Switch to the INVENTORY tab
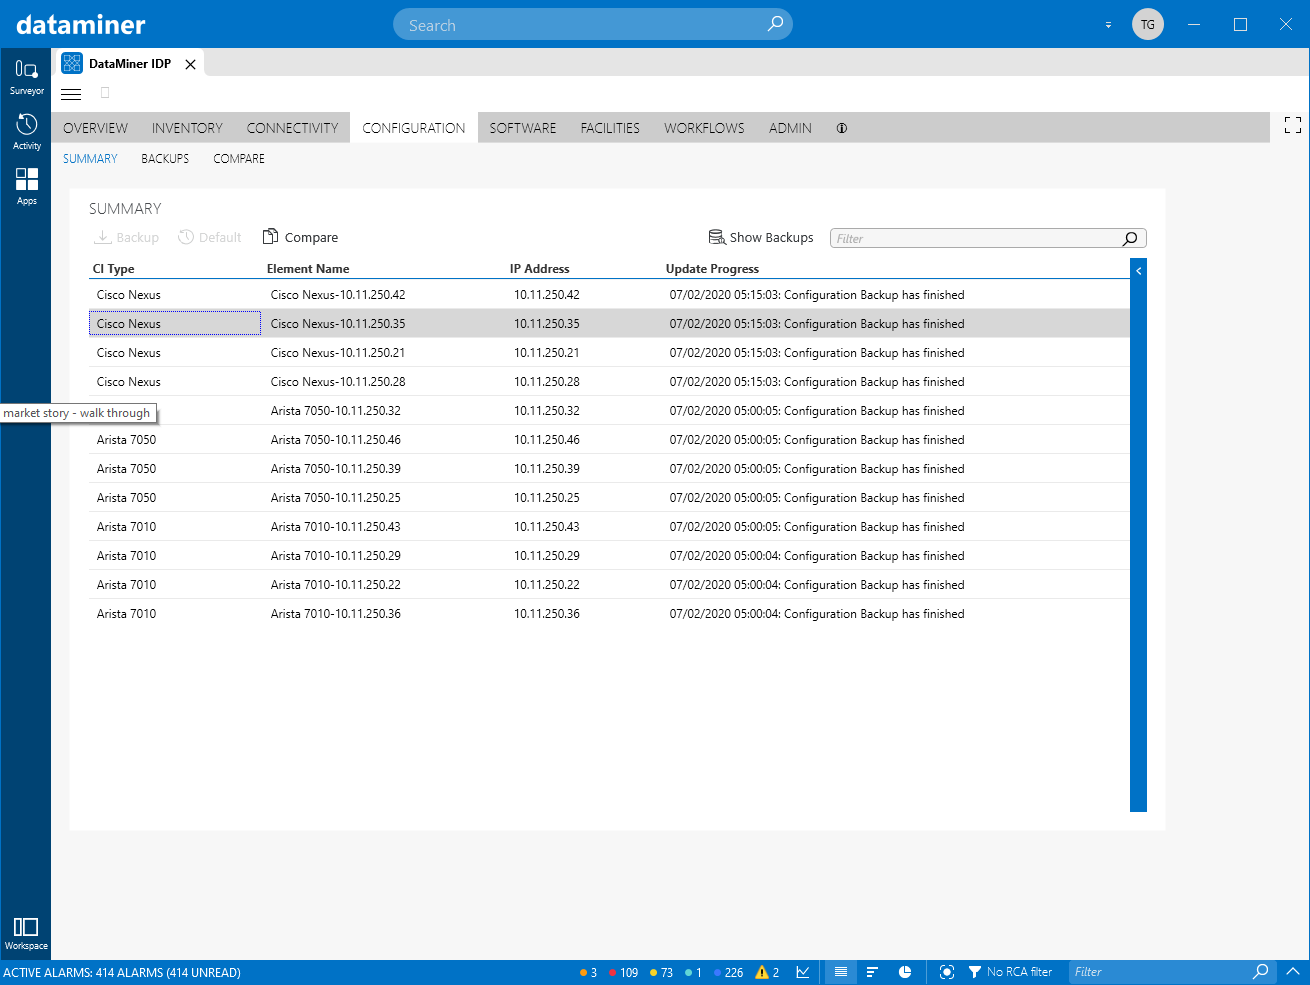Image resolution: width=1310 pixels, height=985 pixels. pyautogui.click(x=187, y=128)
